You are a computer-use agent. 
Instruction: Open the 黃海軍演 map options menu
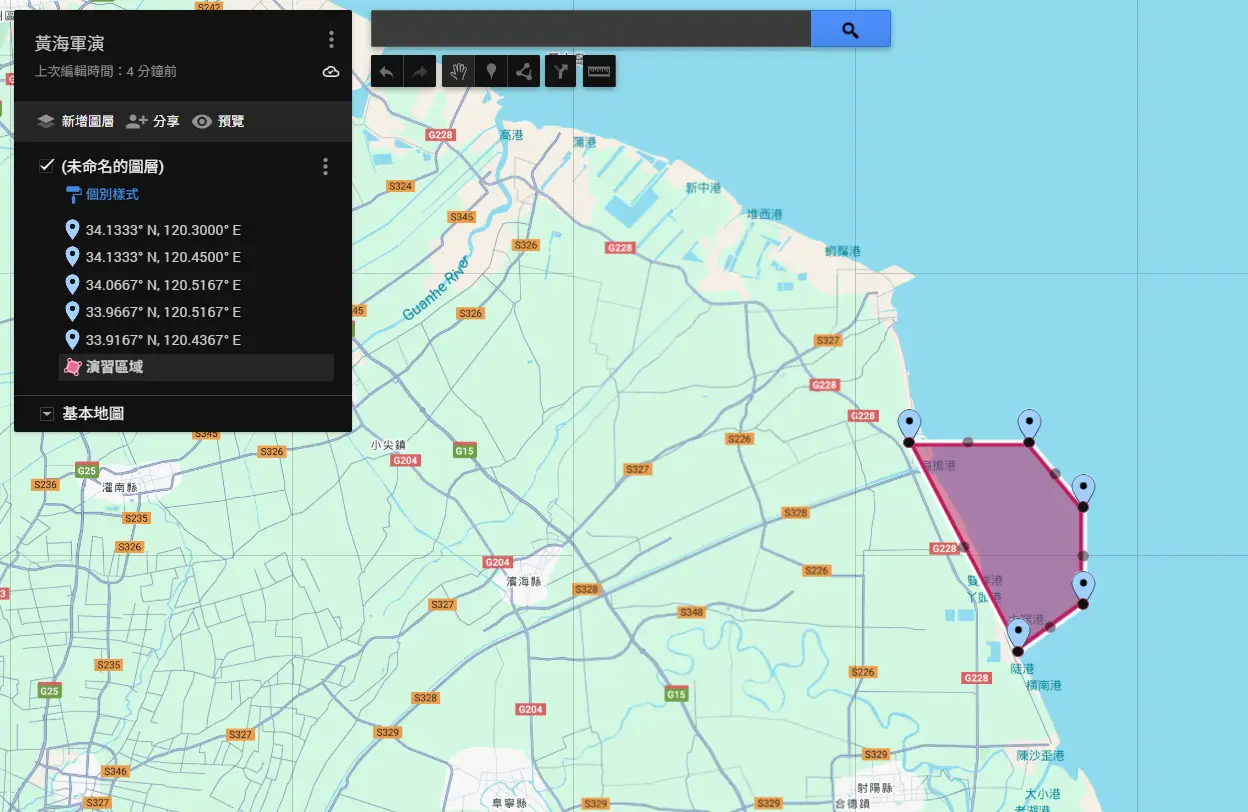click(x=331, y=40)
